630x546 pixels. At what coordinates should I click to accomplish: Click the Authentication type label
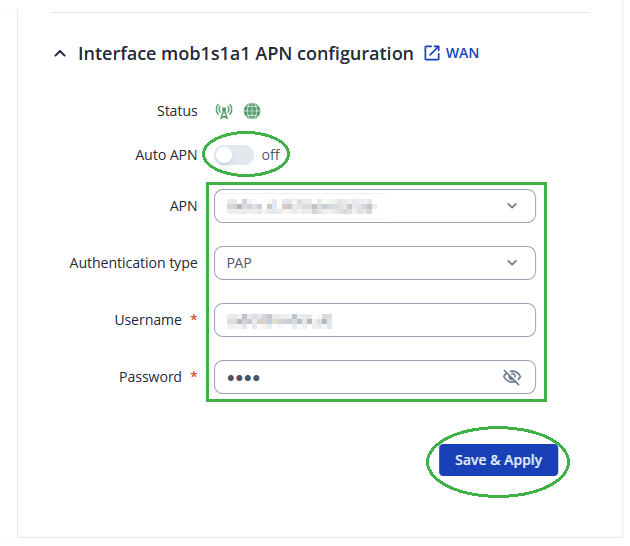pyautogui.click(x=133, y=263)
